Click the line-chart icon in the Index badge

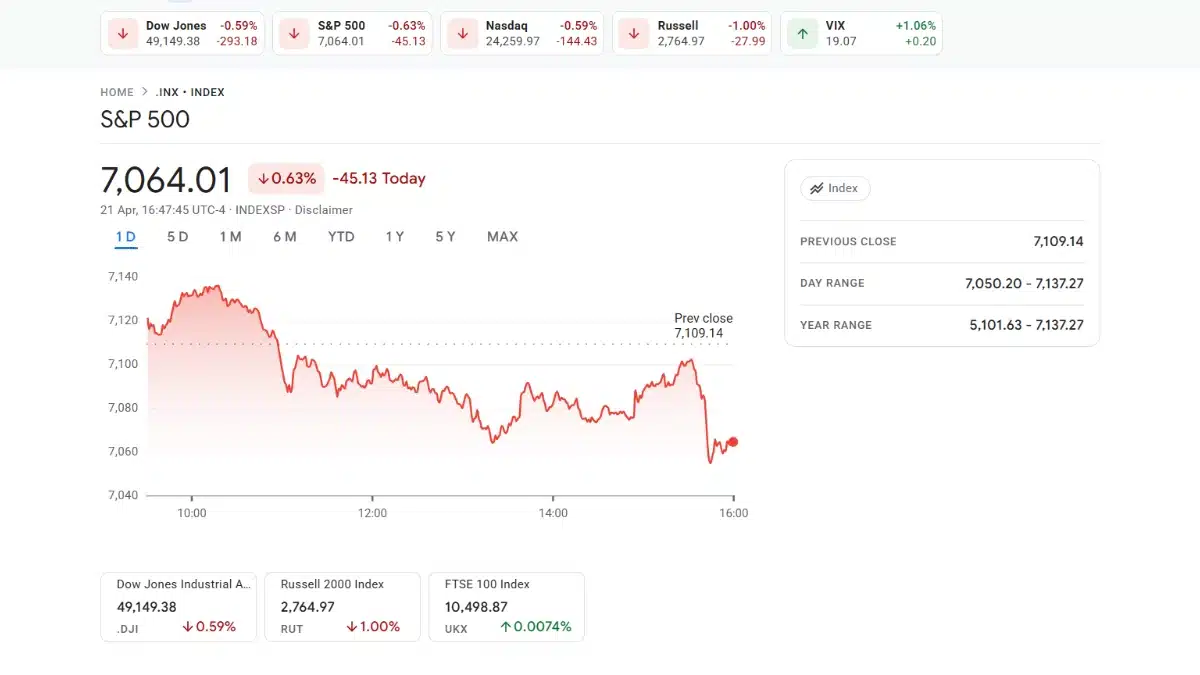tap(817, 188)
